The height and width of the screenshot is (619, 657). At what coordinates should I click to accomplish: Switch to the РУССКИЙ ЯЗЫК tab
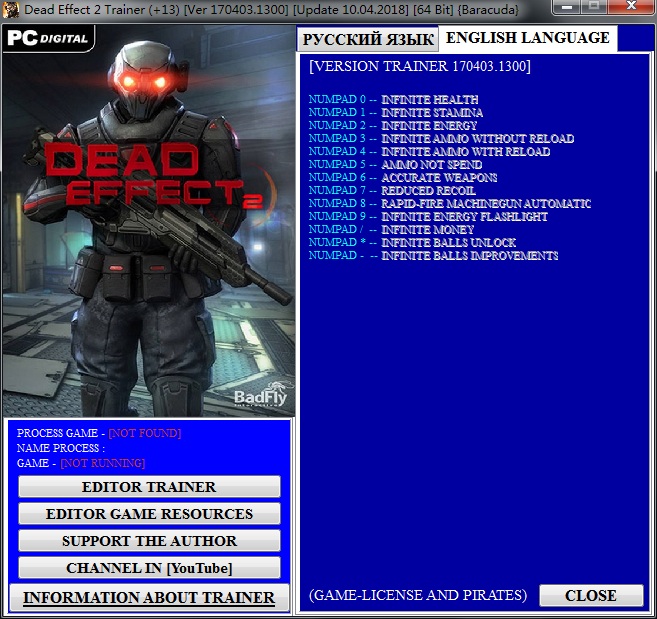(367, 39)
